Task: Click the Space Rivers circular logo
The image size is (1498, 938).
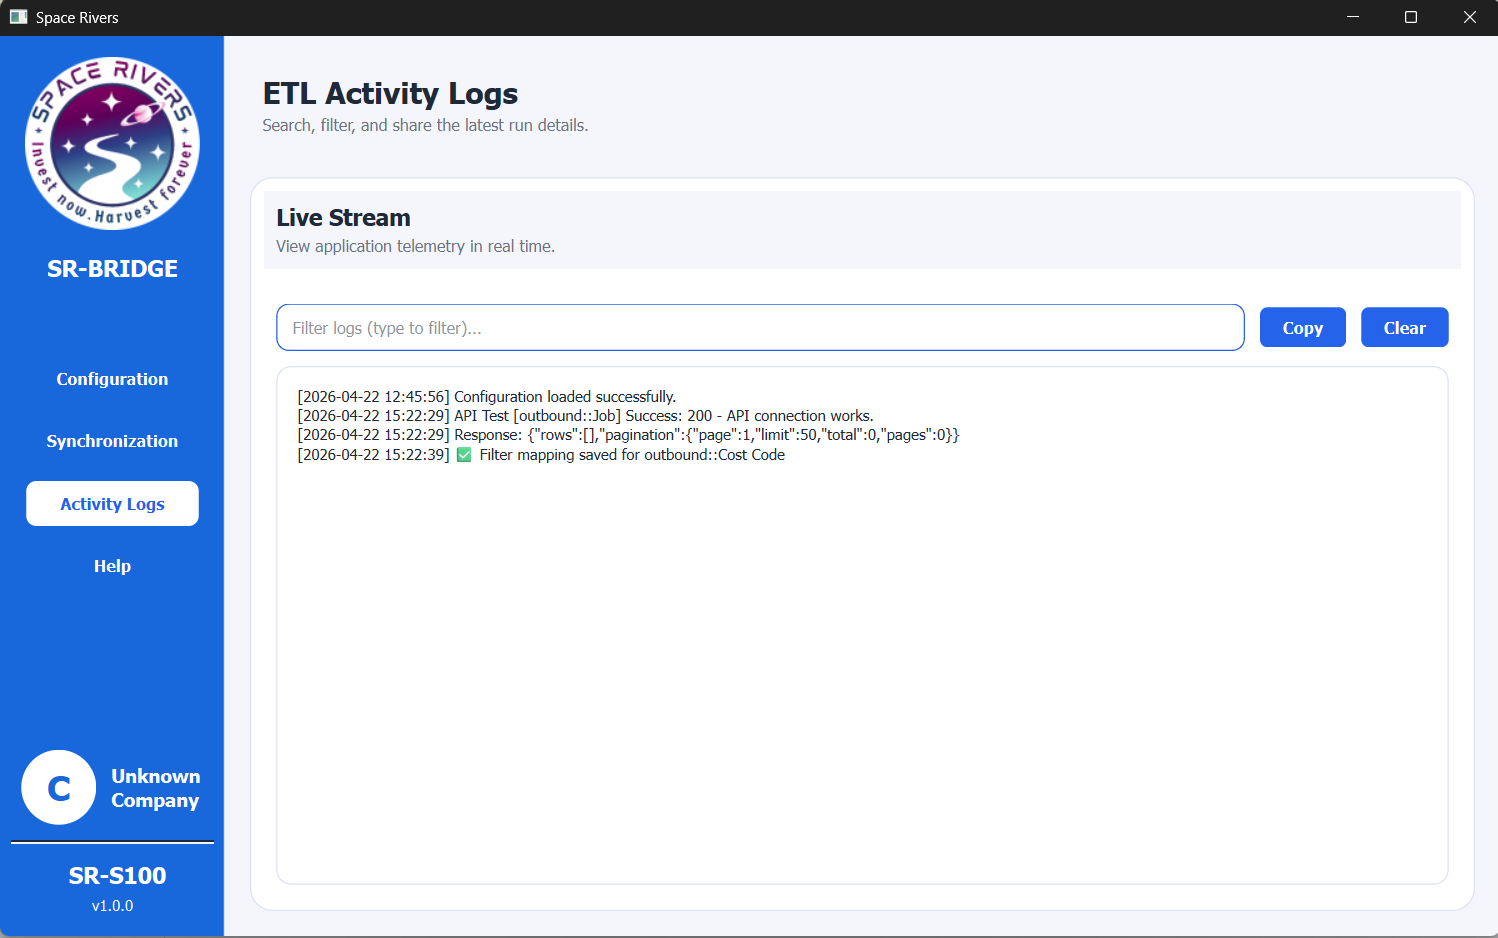Action: click(x=112, y=143)
